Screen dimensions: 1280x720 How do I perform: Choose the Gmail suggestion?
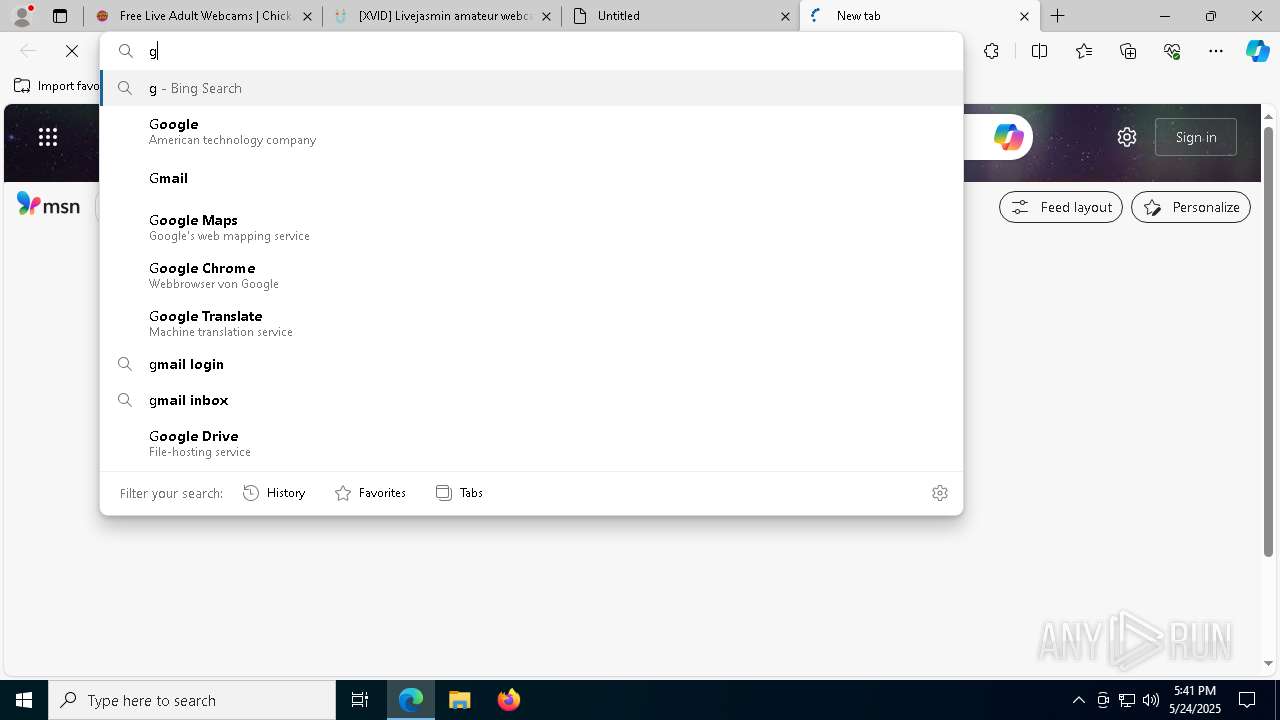click(531, 178)
